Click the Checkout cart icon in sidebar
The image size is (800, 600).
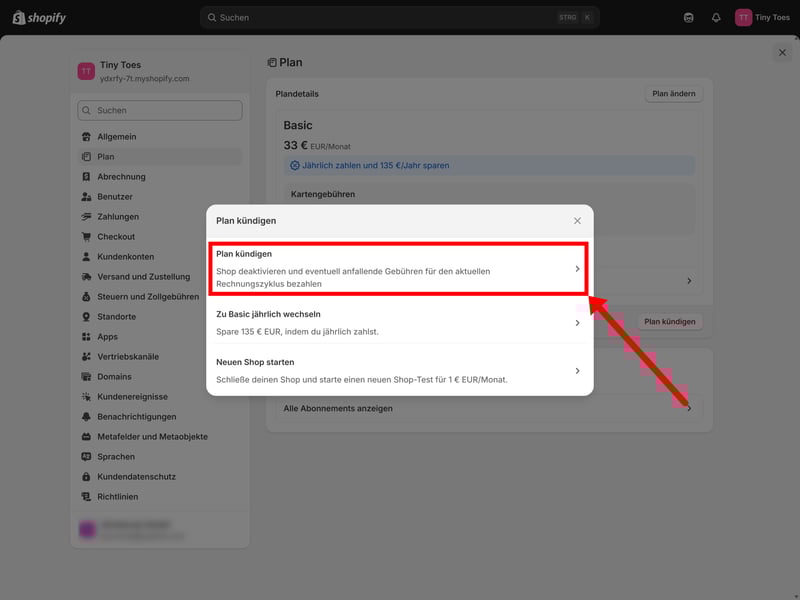pos(87,237)
